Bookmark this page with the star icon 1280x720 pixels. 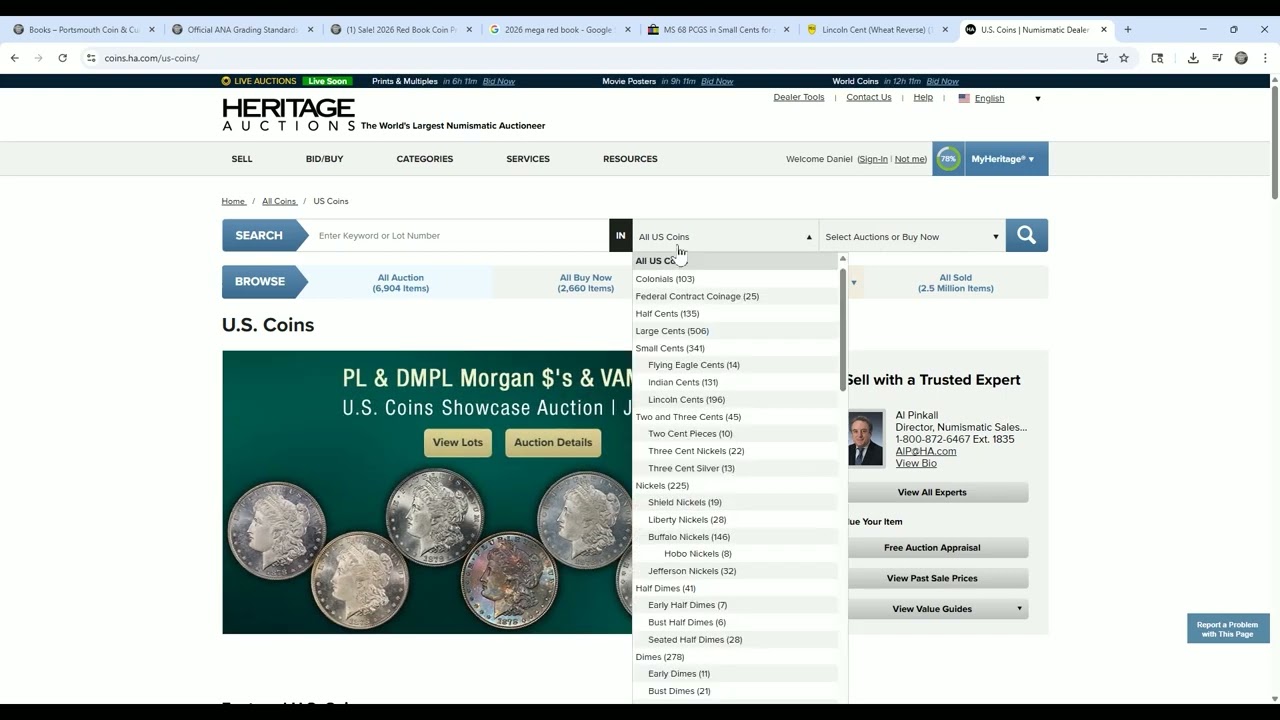[1124, 58]
